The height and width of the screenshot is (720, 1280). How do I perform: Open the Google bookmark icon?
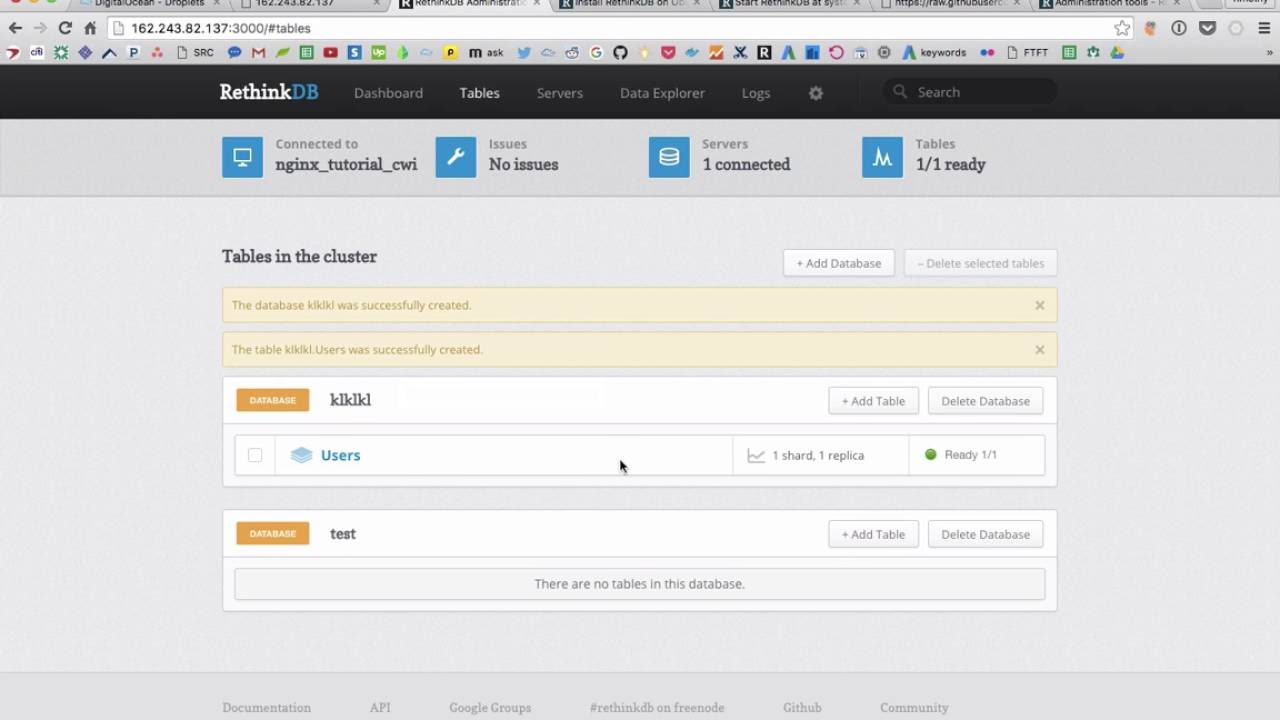point(596,52)
